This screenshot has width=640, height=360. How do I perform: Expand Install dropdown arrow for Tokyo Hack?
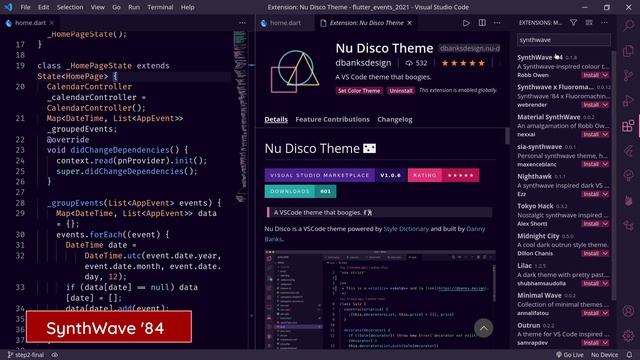click(x=605, y=224)
